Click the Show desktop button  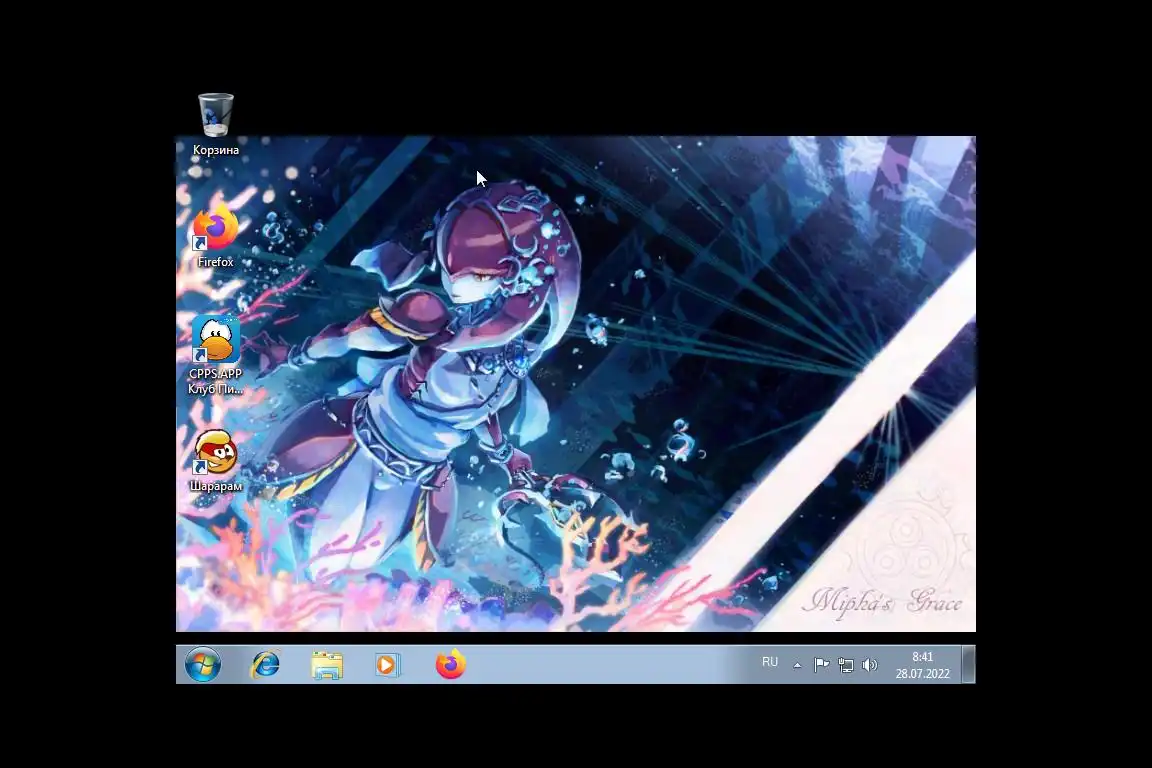pyautogui.click(x=968, y=665)
